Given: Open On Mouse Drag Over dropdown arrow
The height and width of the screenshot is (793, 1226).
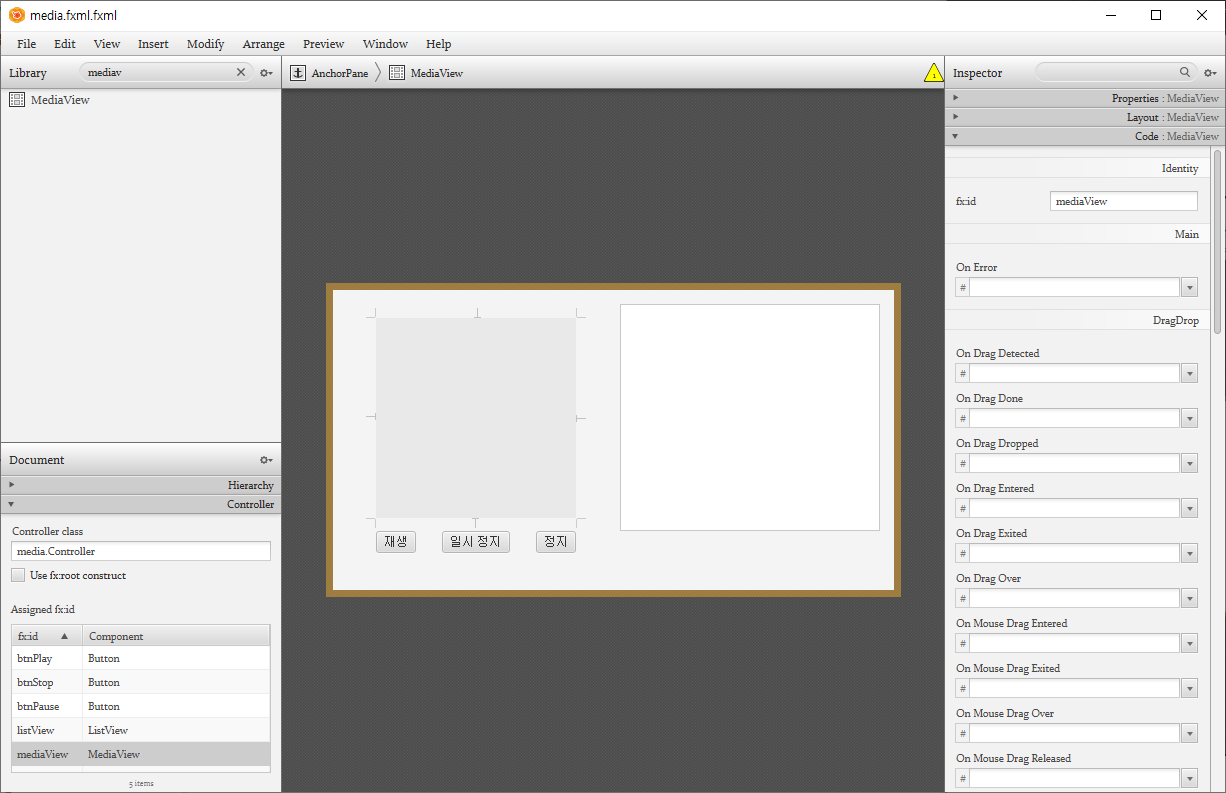Looking at the screenshot, I should 1189,734.
